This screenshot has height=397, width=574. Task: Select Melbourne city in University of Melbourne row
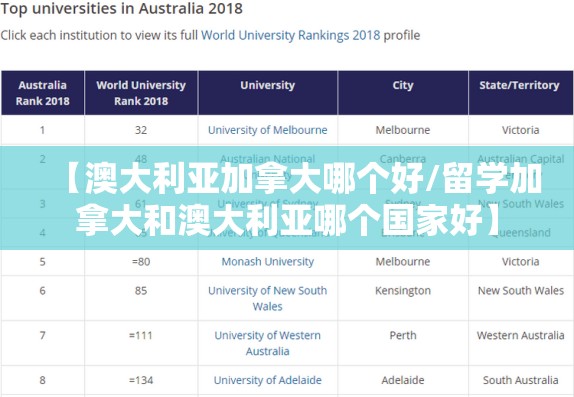click(x=403, y=130)
